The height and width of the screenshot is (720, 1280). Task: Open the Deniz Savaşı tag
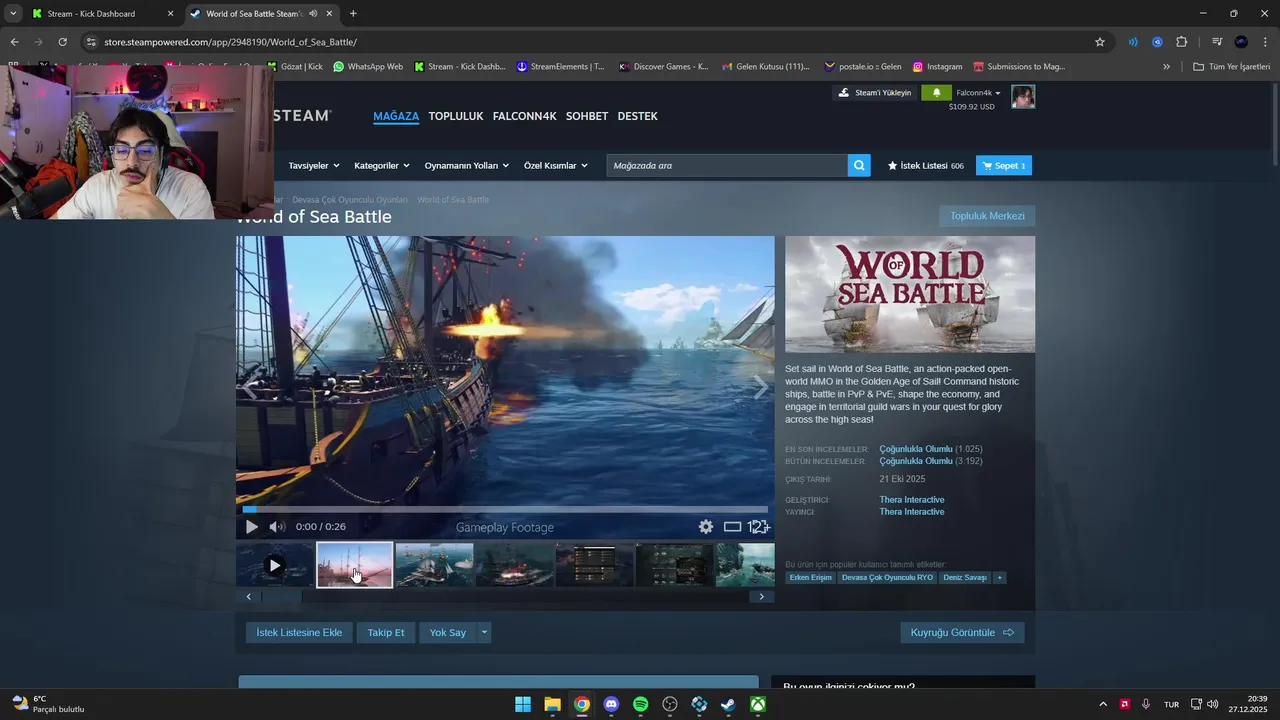pos(965,578)
